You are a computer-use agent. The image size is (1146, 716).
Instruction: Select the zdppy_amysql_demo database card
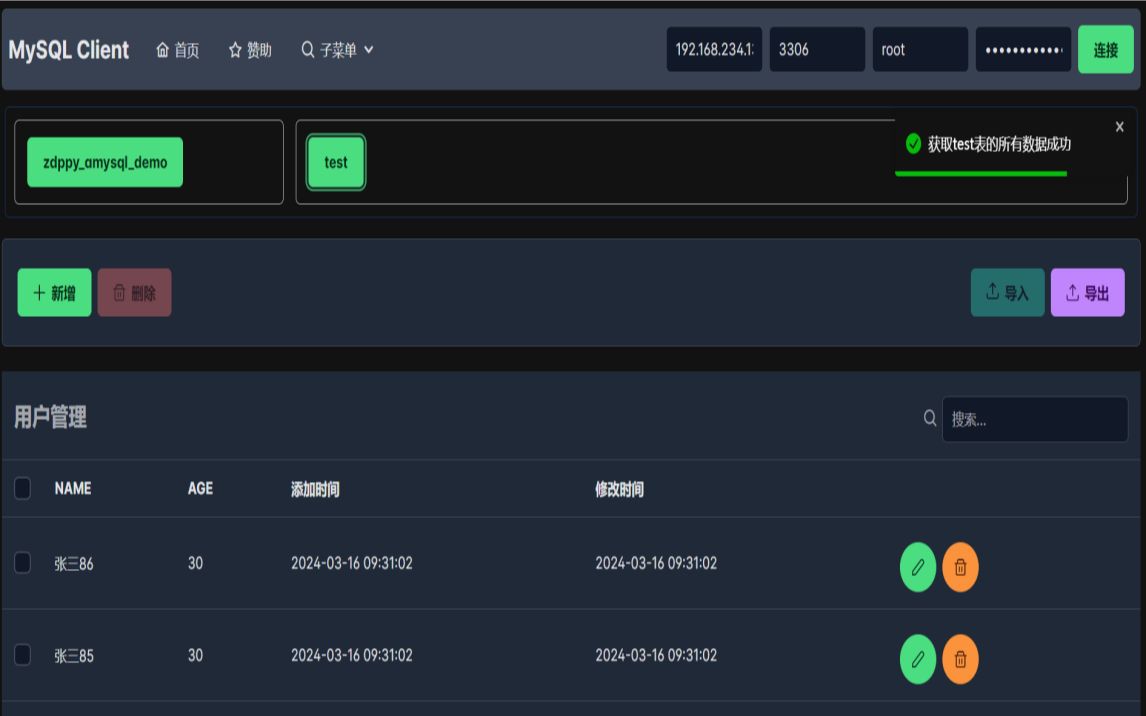(x=104, y=160)
